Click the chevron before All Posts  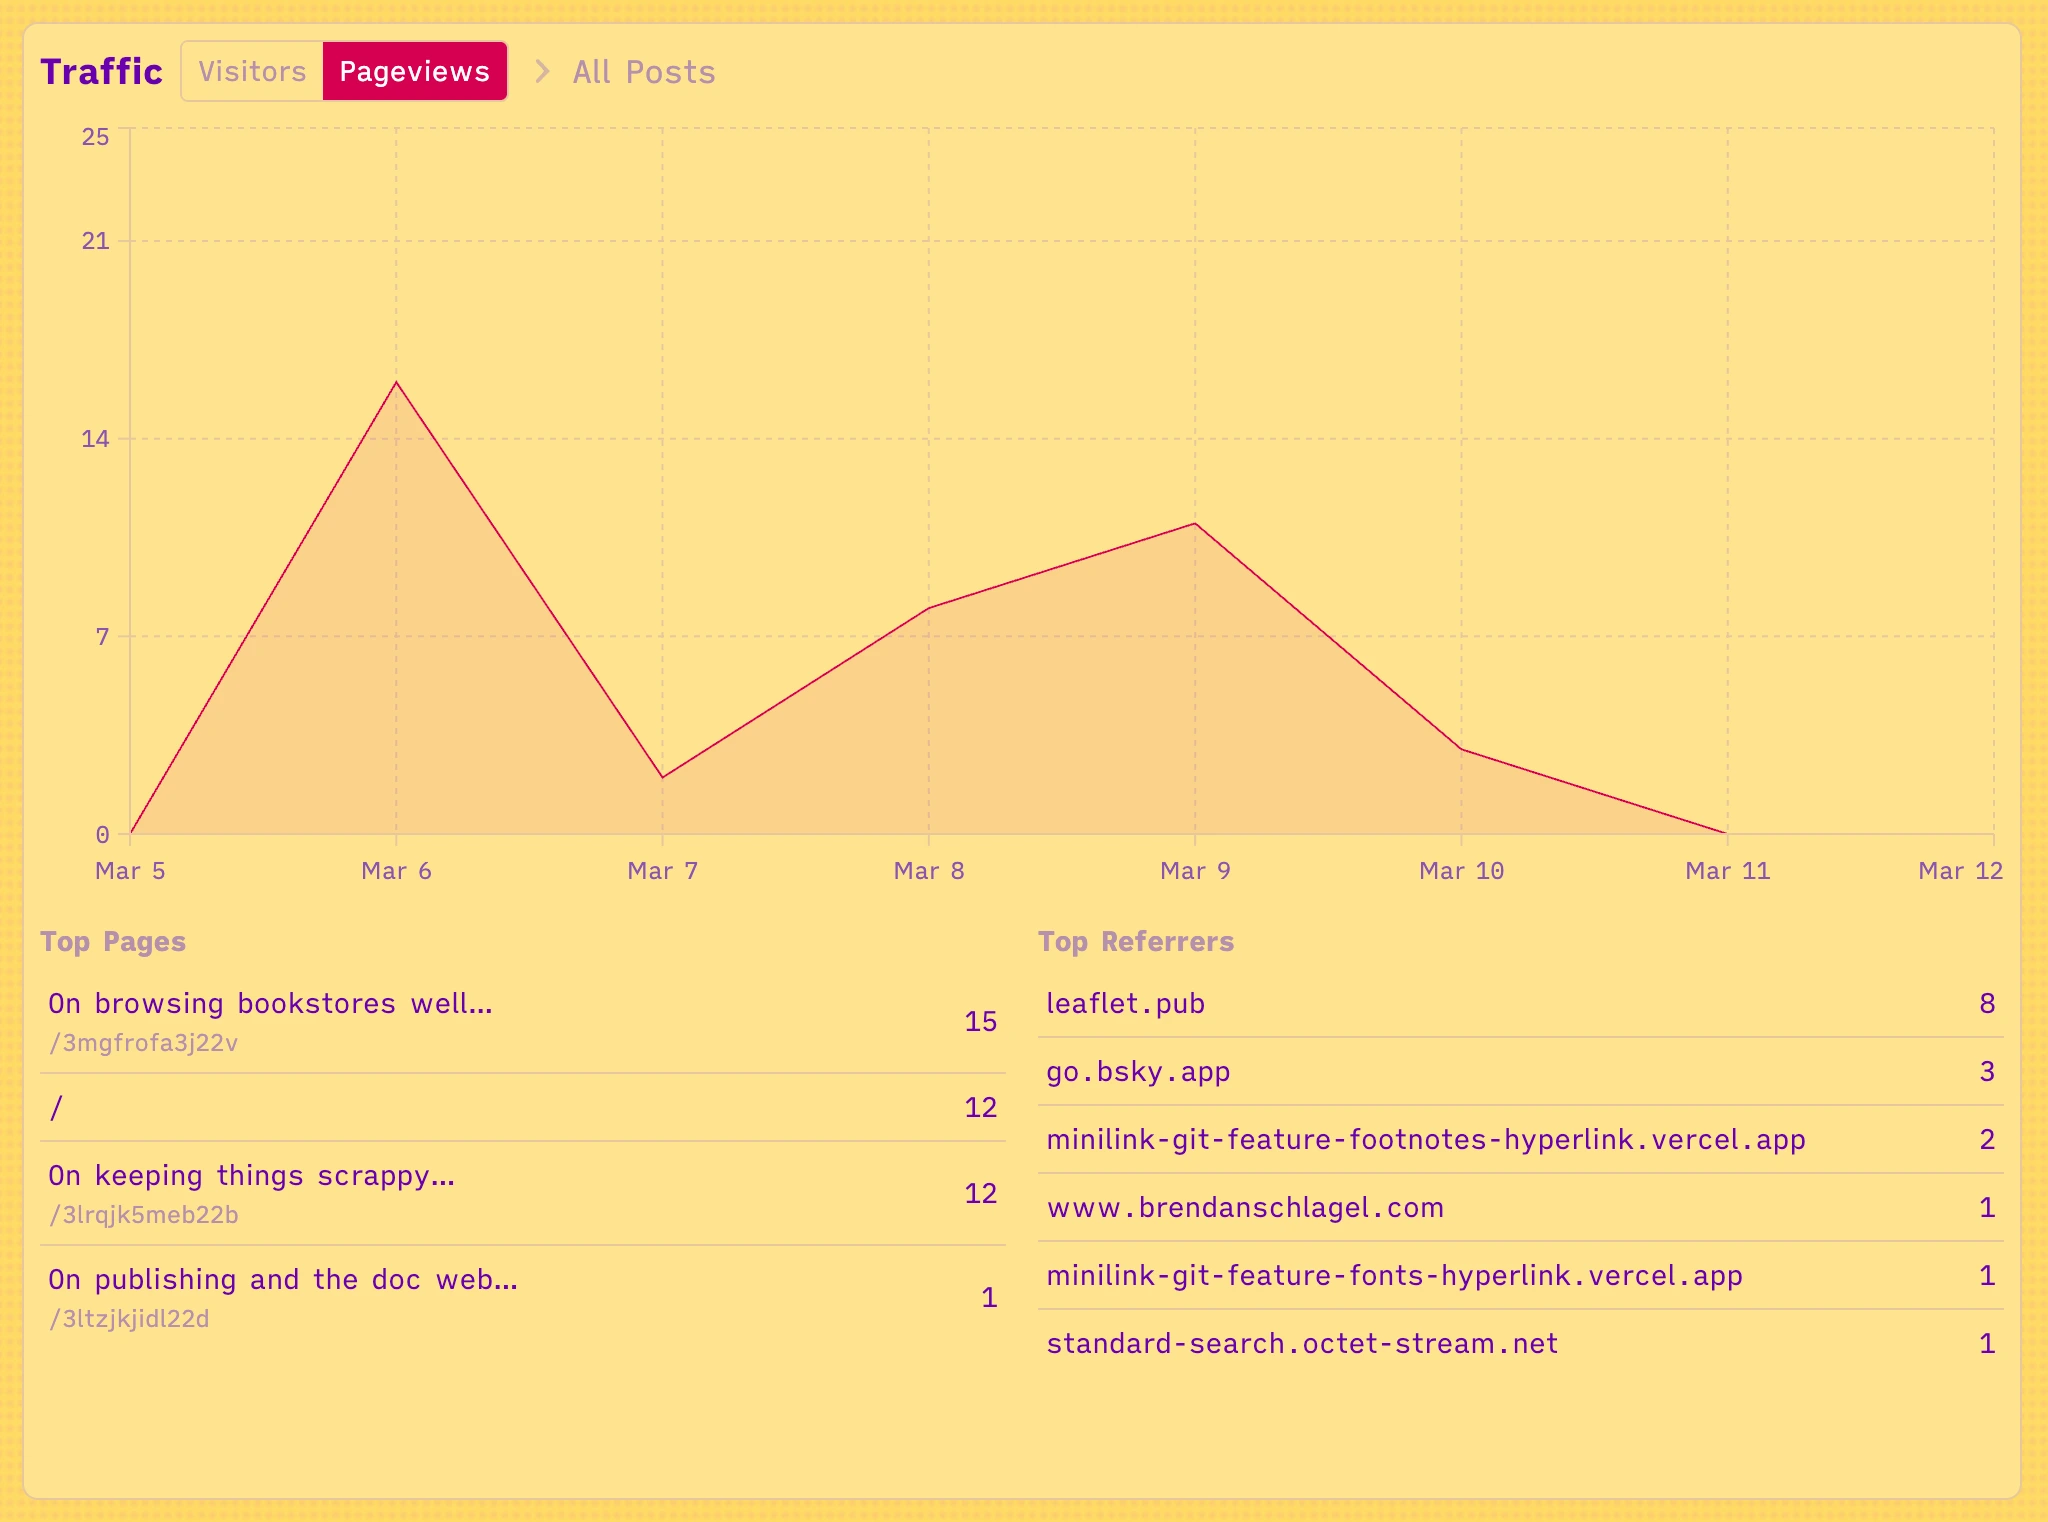(x=542, y=71)
